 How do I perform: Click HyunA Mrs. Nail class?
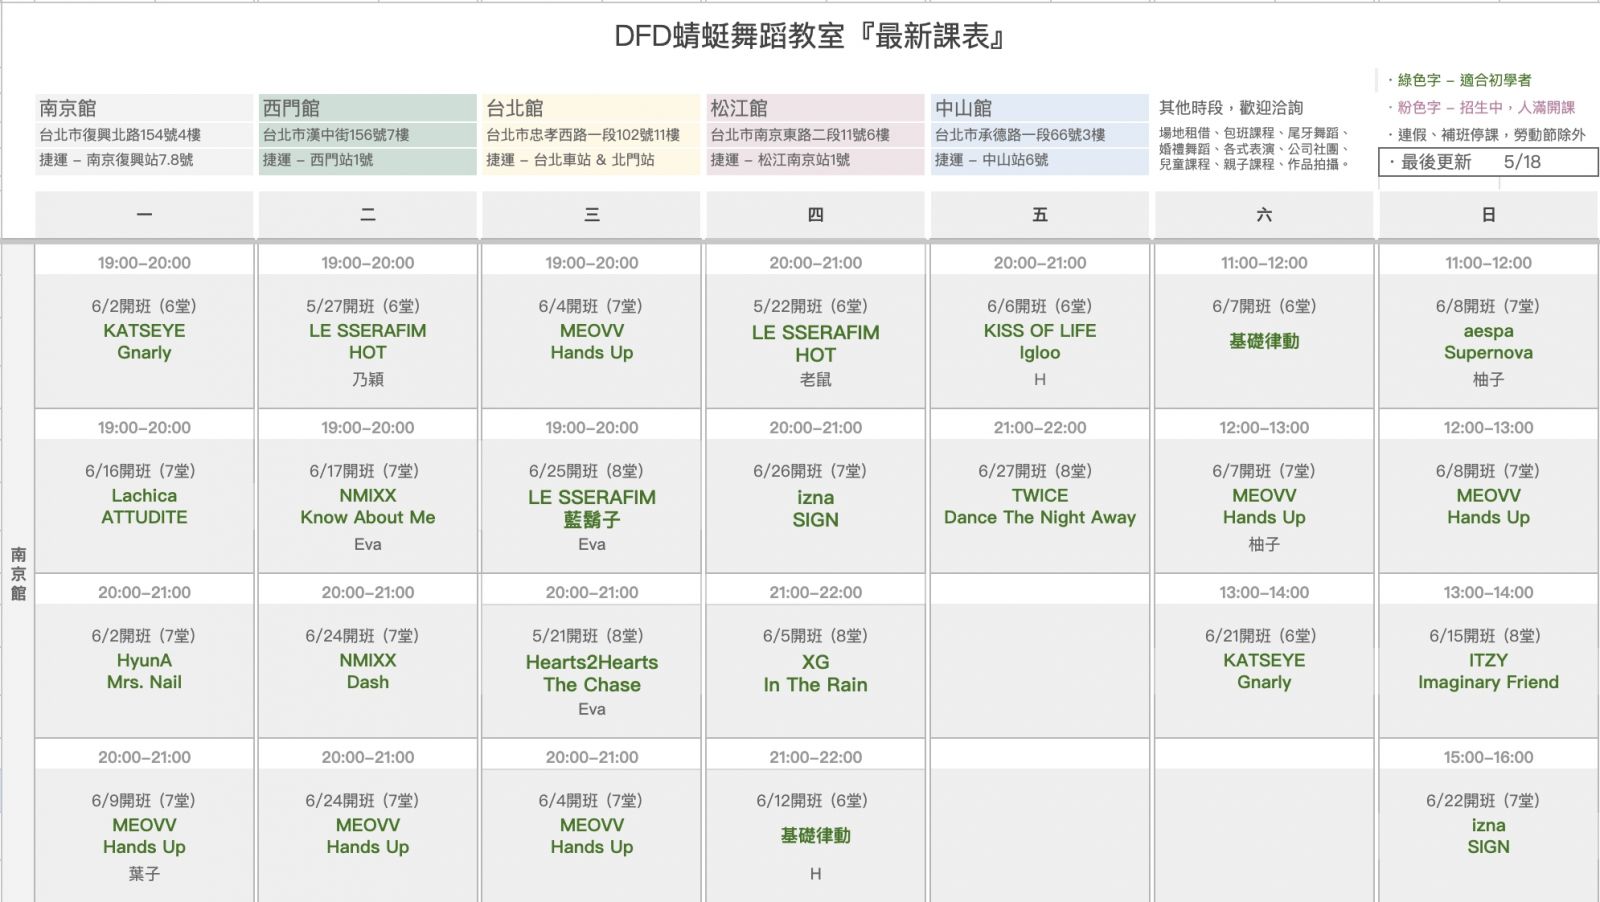pyautogui.click(x=144, y=671)
